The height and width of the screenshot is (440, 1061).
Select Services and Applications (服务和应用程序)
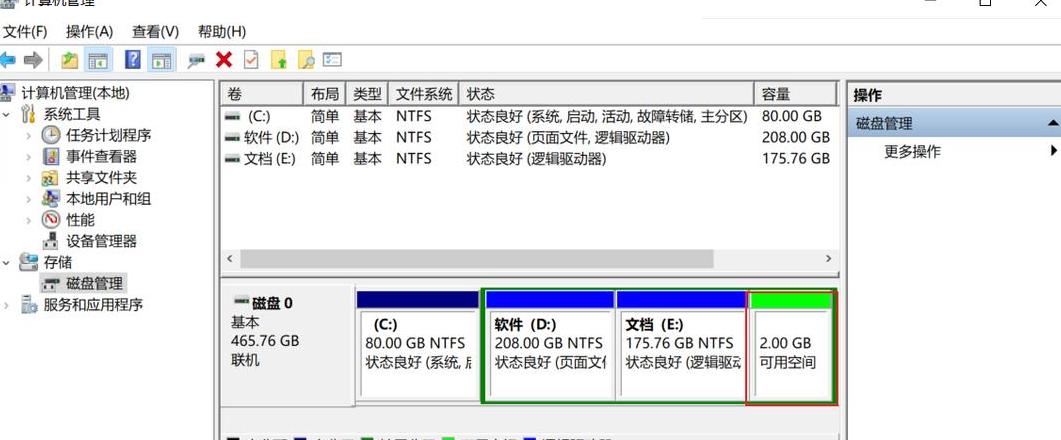[93, 305]
